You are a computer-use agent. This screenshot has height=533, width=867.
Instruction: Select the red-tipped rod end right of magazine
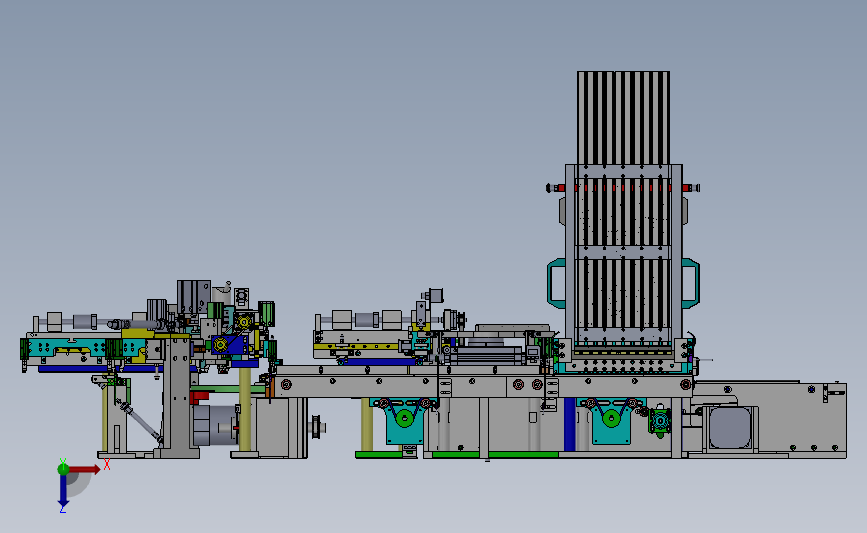click(x=691, y=188)
